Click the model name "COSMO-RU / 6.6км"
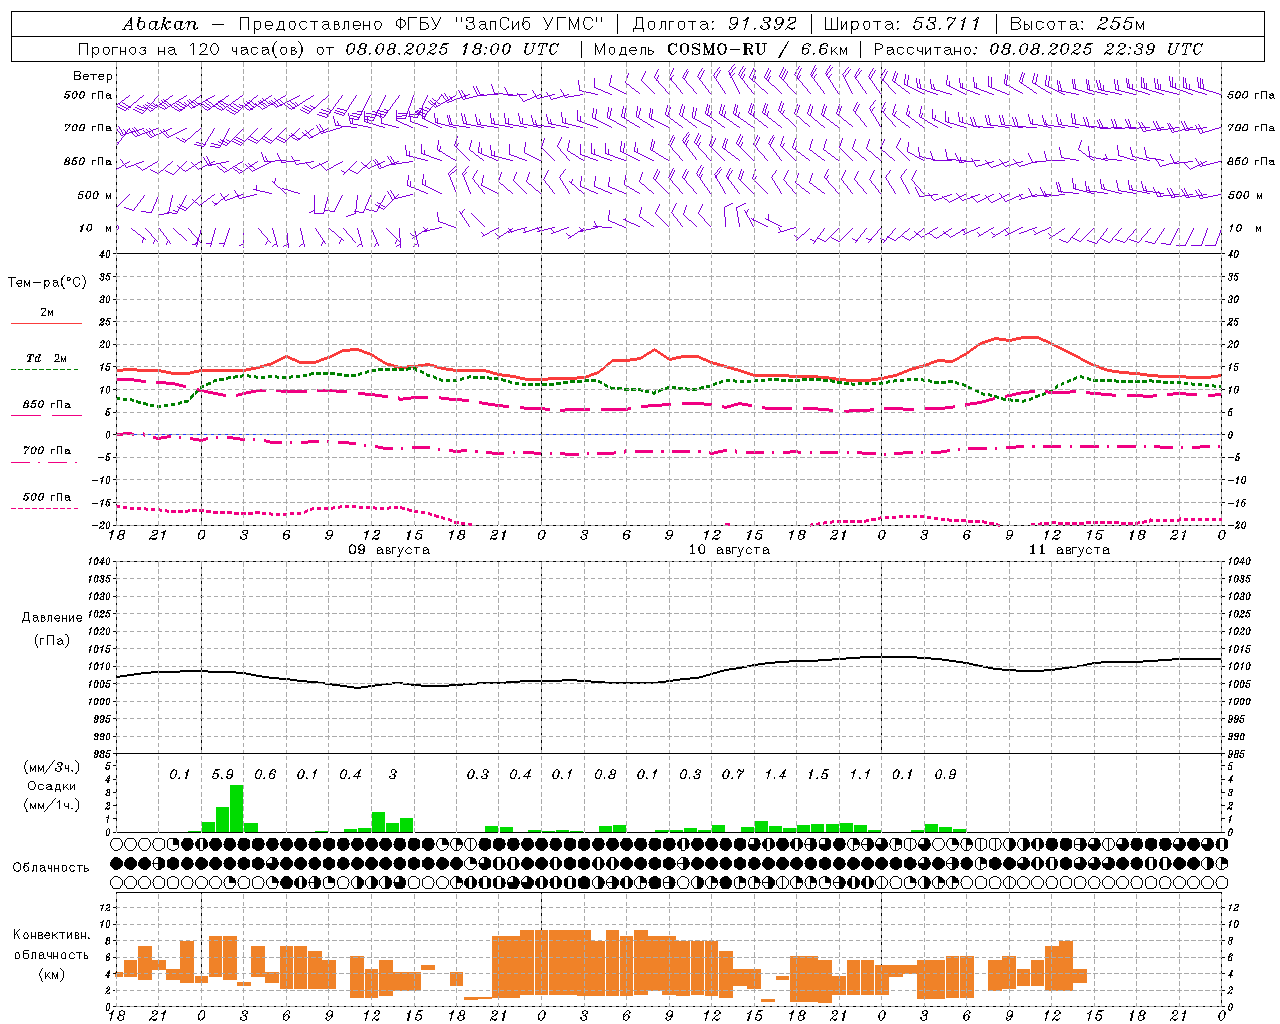1280x1024 pixels. [758, 49]
